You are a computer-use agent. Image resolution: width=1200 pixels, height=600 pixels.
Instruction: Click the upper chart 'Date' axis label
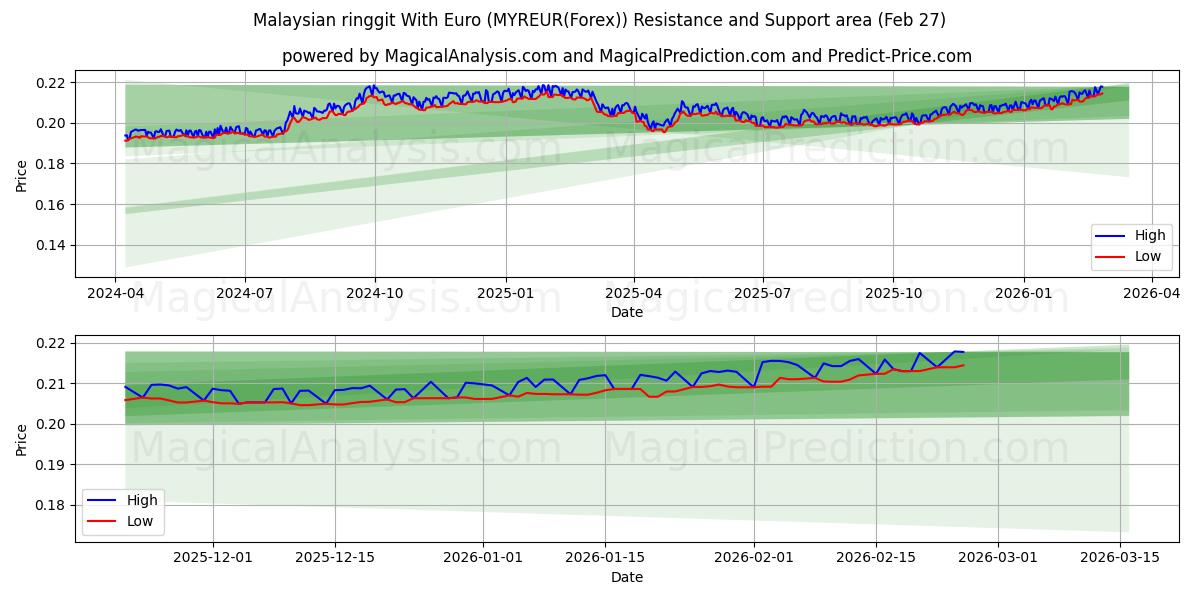(x=627, y=312)
